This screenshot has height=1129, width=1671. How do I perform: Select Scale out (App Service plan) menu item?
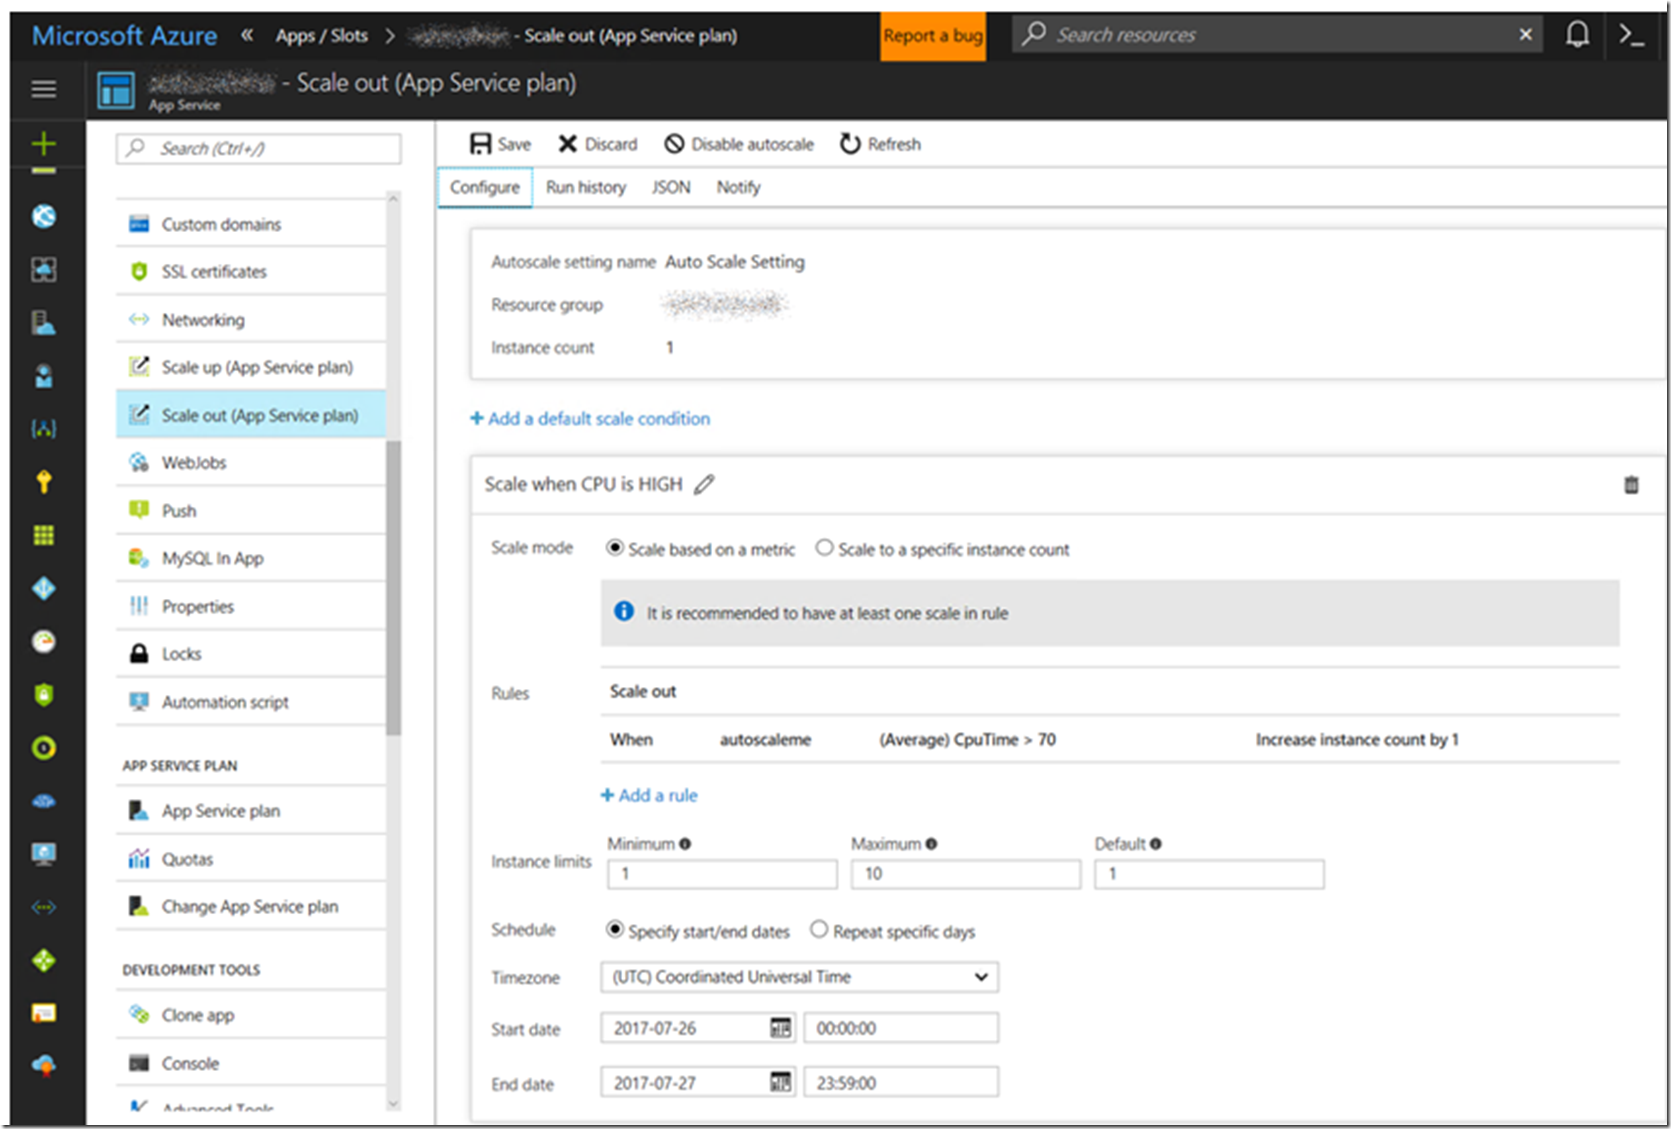[x=250, y=415]
